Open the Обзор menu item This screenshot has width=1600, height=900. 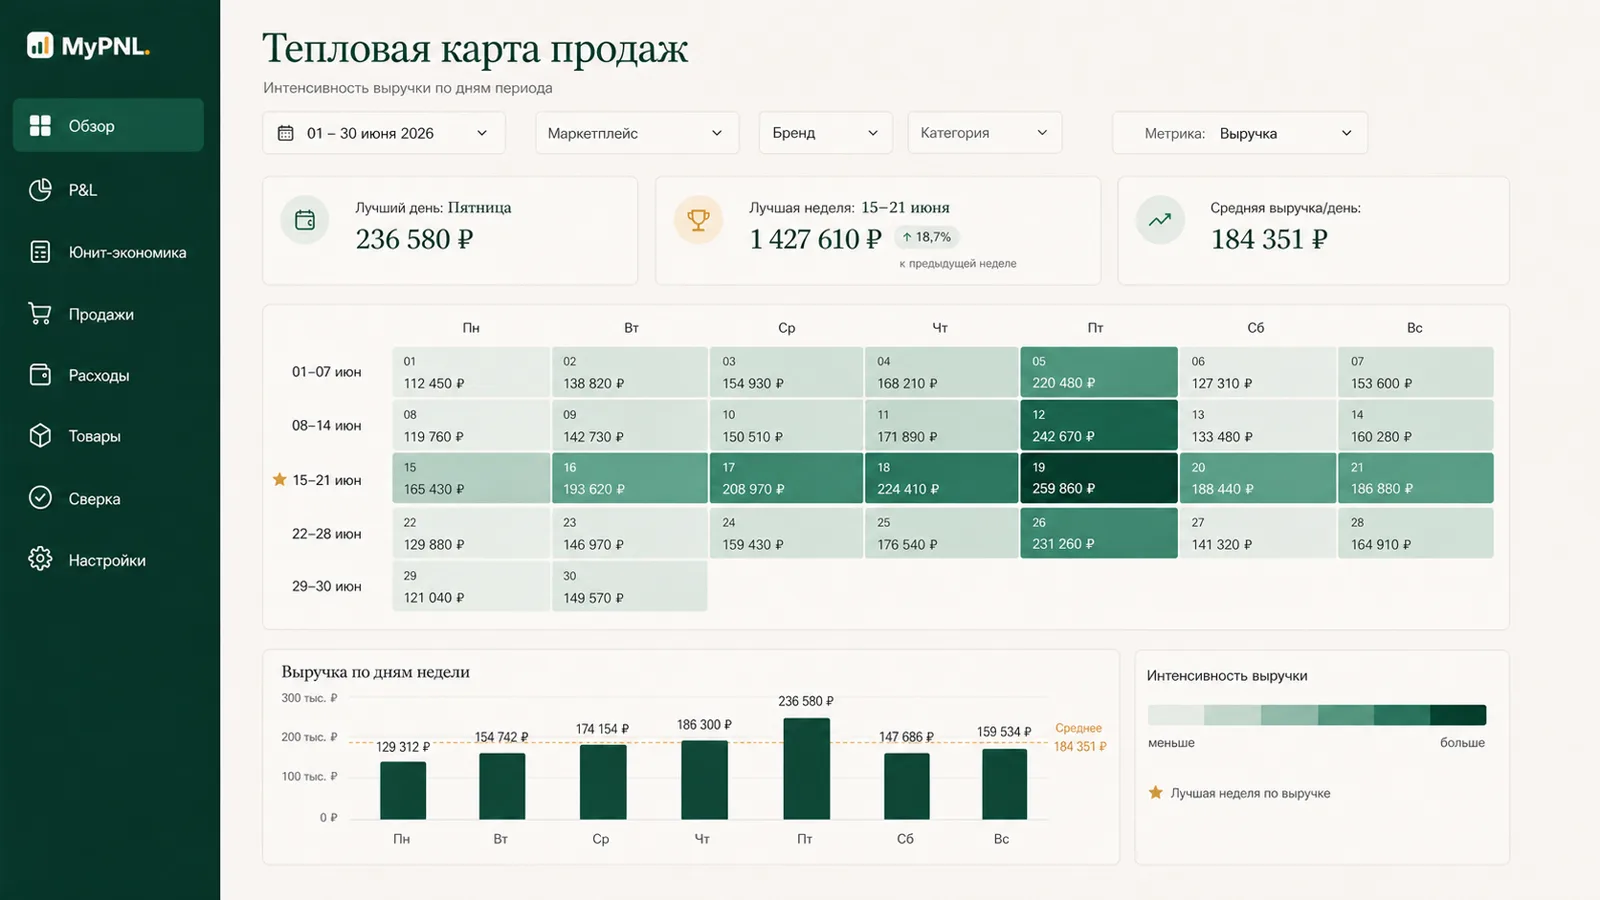[x=108, y=125]
